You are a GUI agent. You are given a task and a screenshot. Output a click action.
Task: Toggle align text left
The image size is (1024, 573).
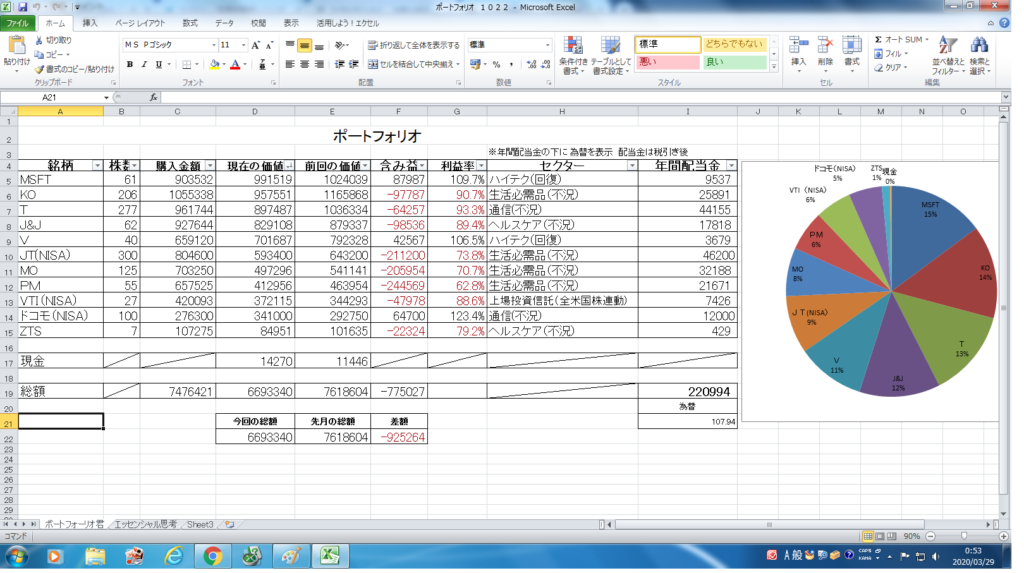tap(290, 65)
